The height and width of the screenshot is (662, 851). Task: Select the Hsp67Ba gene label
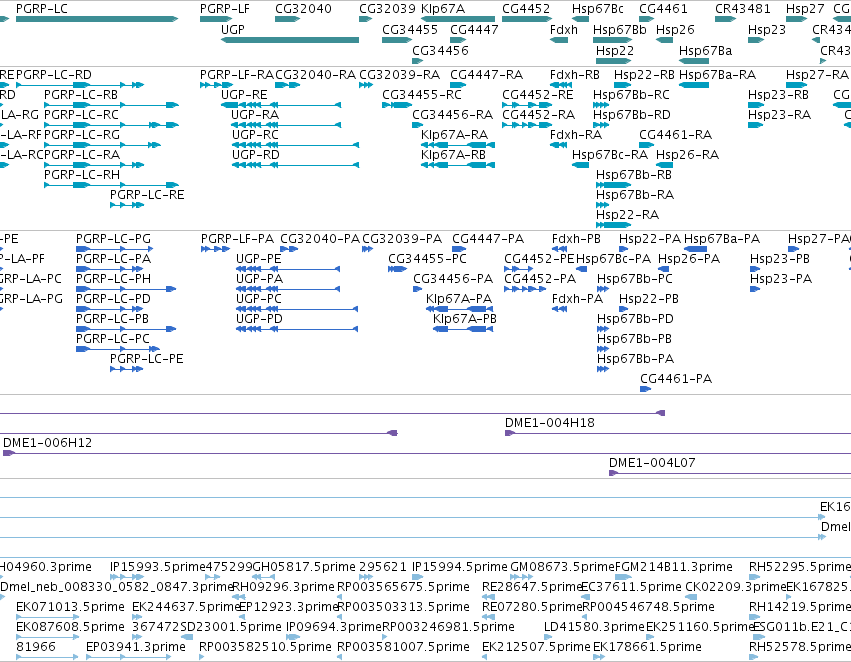706,51
